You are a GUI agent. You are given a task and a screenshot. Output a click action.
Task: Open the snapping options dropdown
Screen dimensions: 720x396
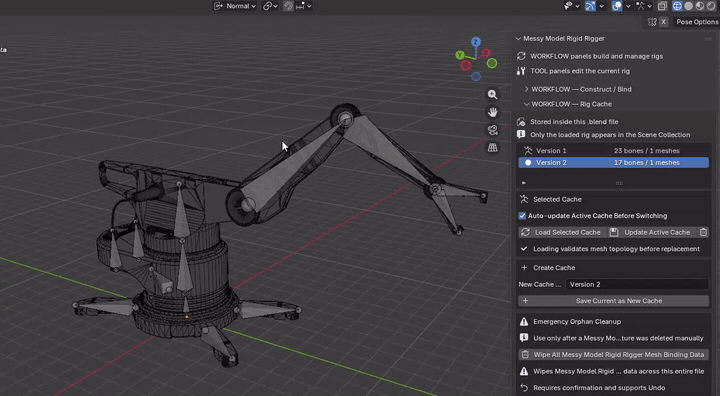(x=304, y=6)
